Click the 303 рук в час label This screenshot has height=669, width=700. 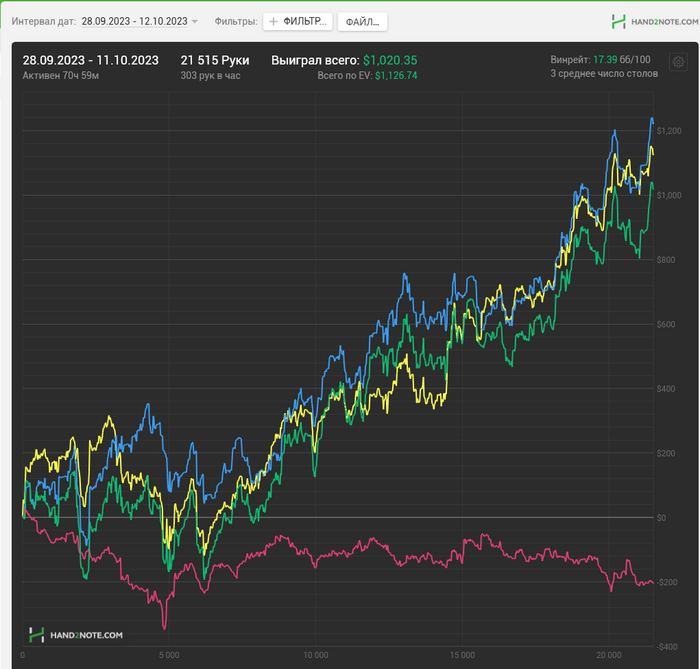(x=210, y=76)
